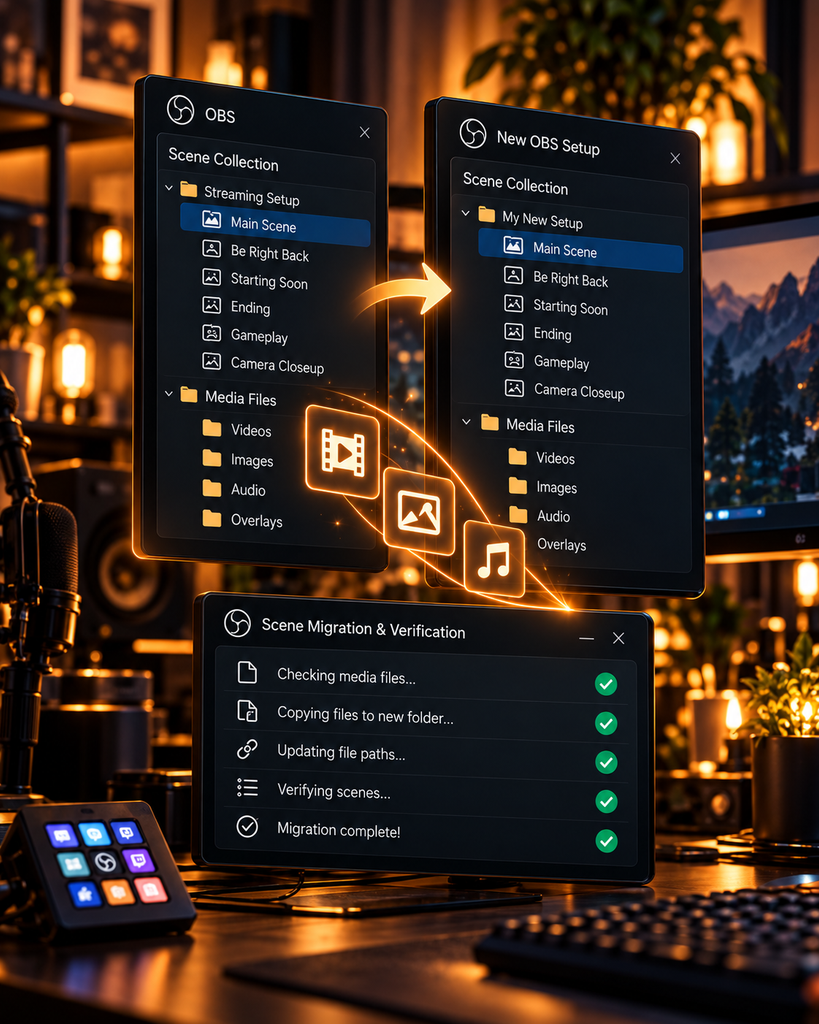Click the glowing video film tile

coord(342,451)
